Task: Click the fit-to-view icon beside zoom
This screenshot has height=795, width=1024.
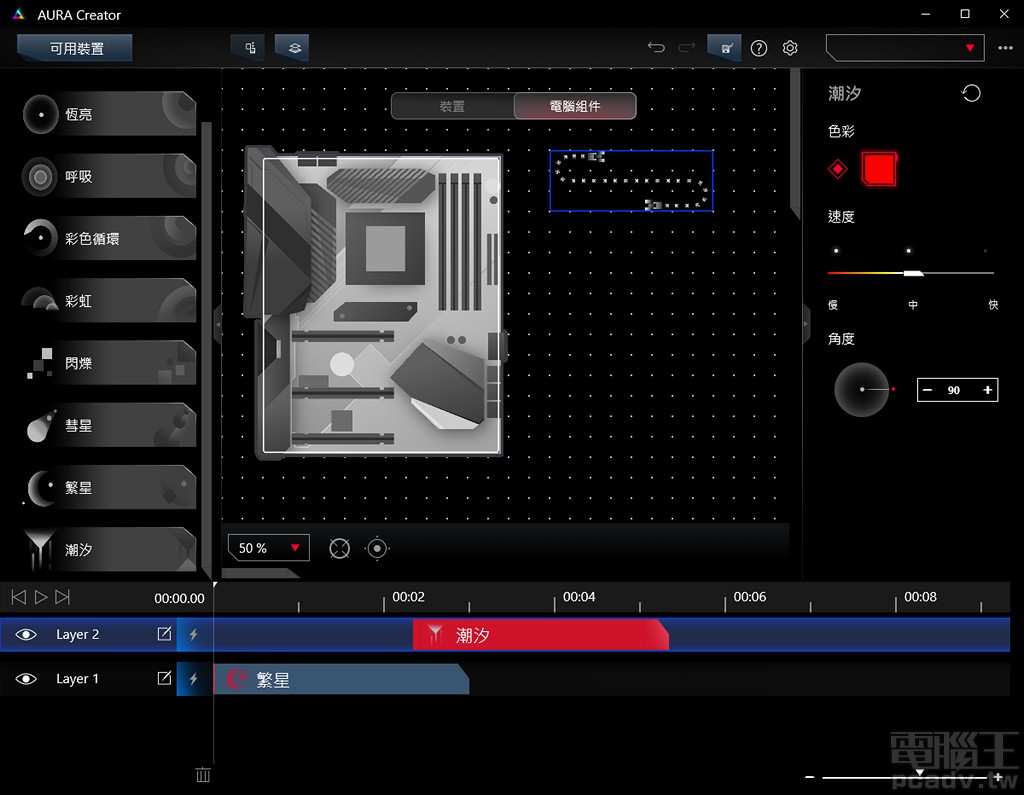Action: point(340,548)
